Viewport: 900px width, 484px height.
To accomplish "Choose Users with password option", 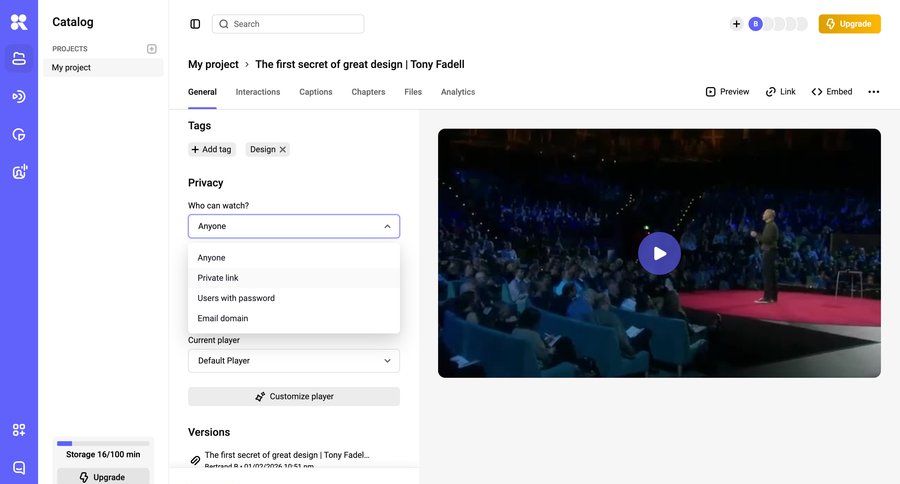I will (x=236, y=298).
